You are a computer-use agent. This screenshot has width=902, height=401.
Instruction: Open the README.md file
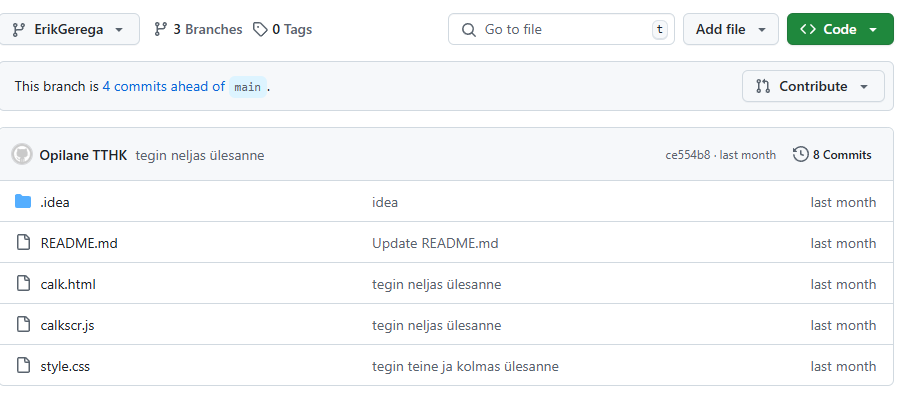click(x=79, y=243)
